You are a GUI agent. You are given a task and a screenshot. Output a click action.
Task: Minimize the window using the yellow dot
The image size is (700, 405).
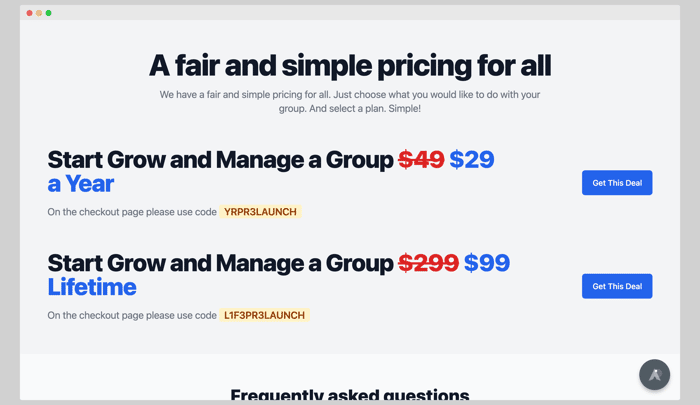coord(39,13)
